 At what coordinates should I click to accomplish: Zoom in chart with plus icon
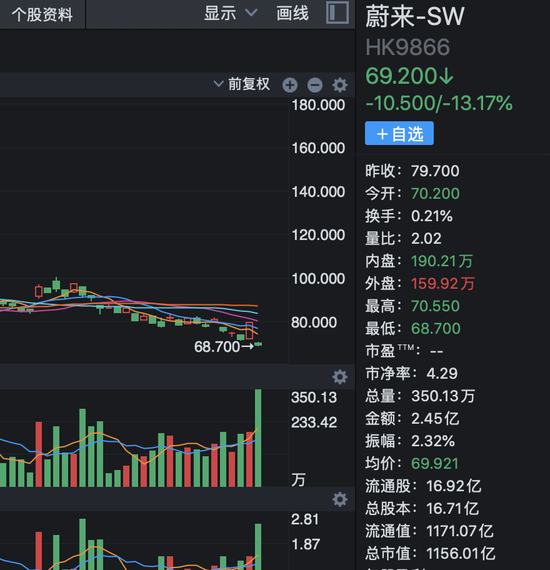point(290,85)
